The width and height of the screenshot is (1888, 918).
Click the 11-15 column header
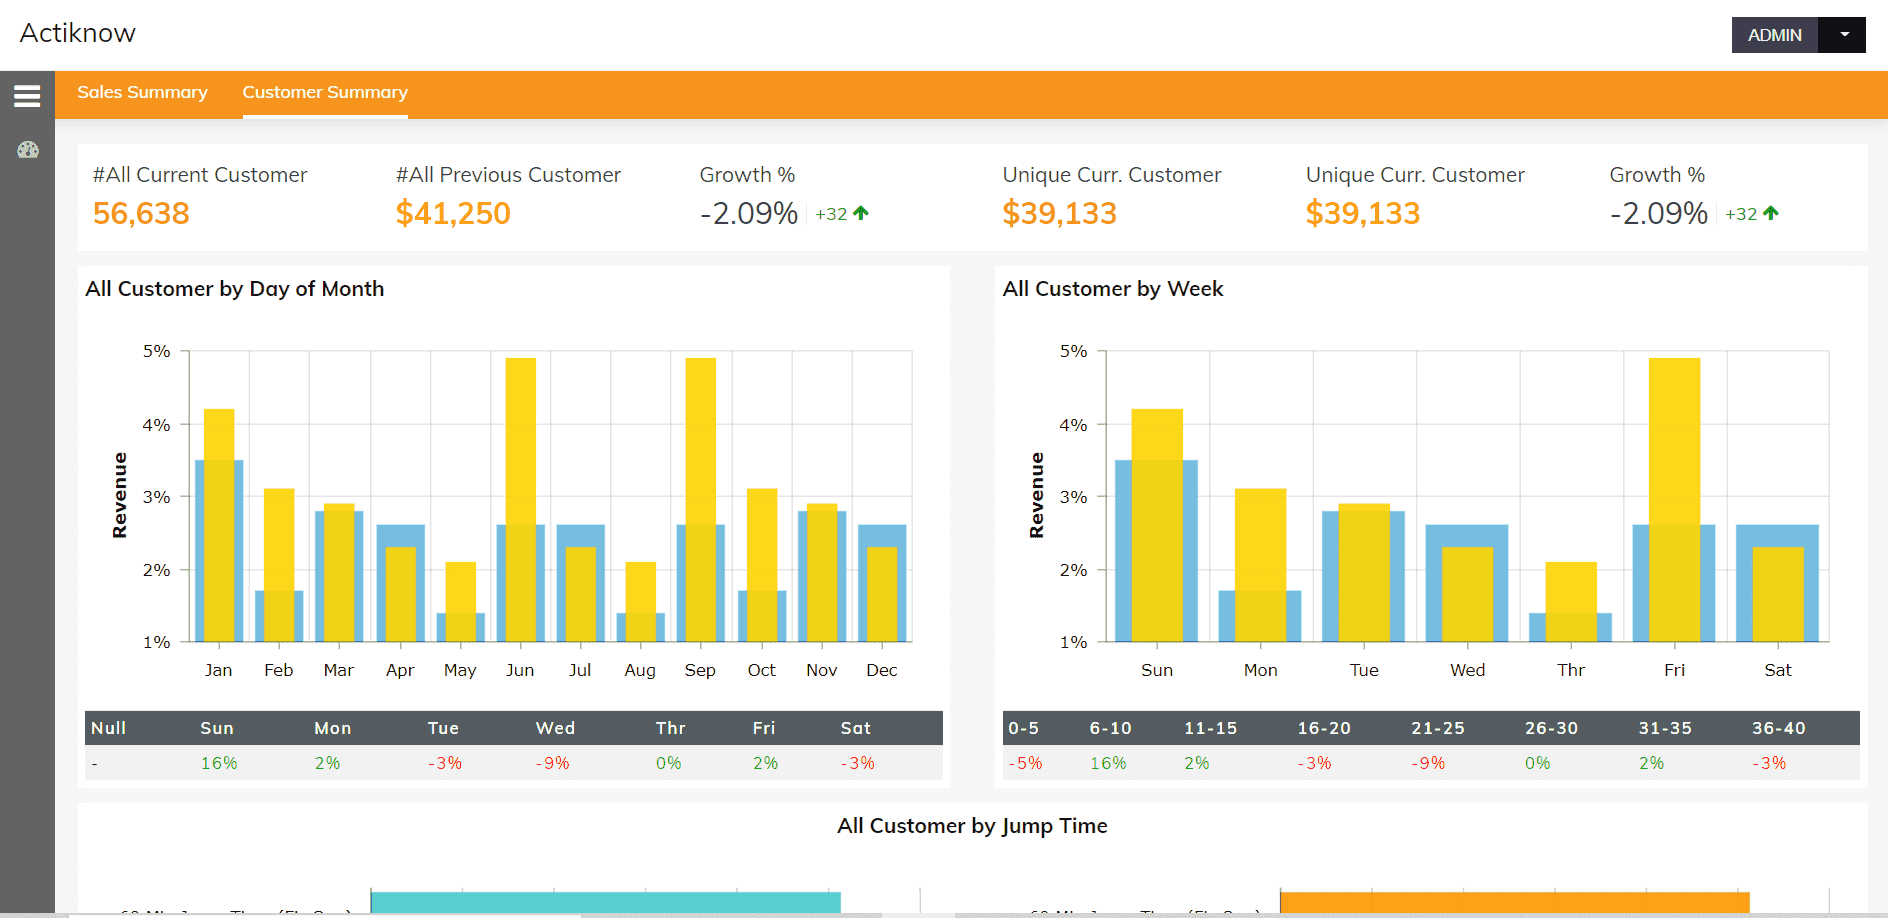(1210, 728)
